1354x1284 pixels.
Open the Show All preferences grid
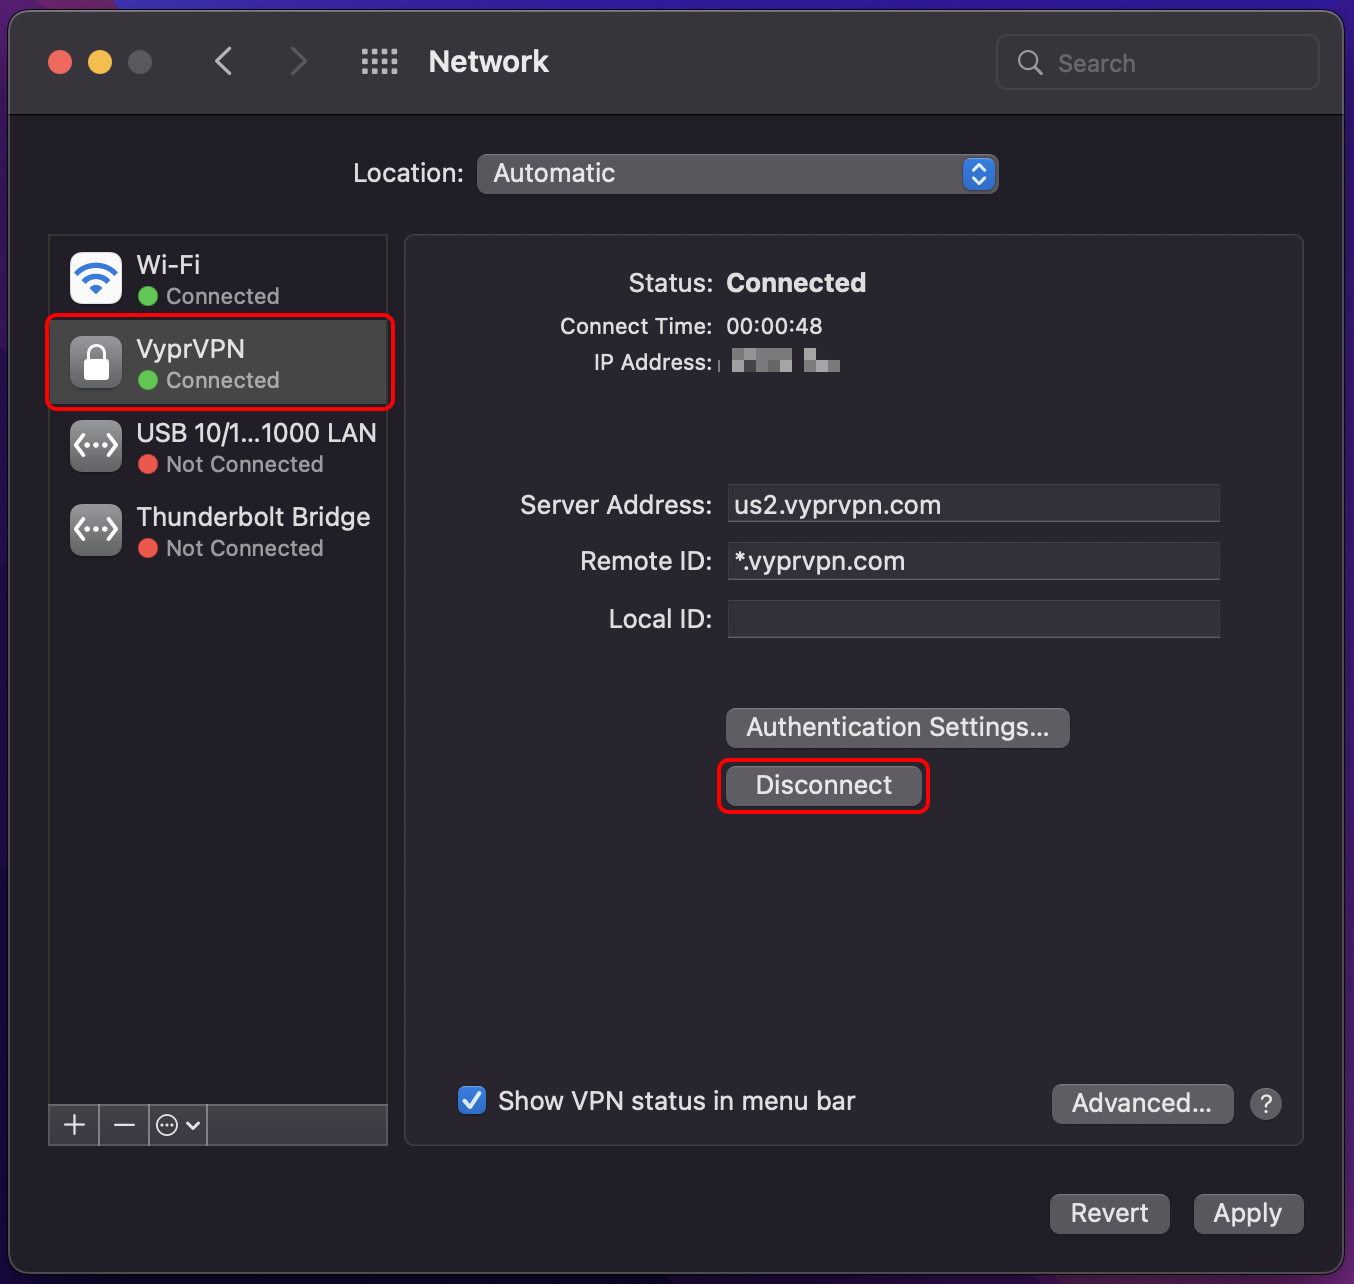click(x=379, y=61)
